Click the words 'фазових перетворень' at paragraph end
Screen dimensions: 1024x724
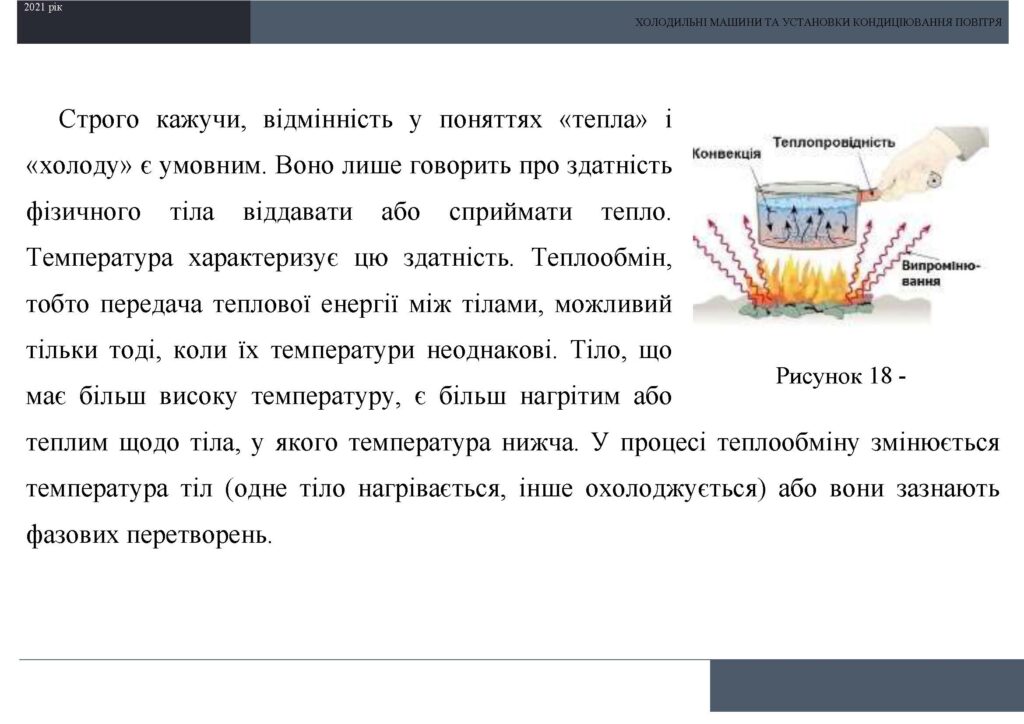pos(147,535)
